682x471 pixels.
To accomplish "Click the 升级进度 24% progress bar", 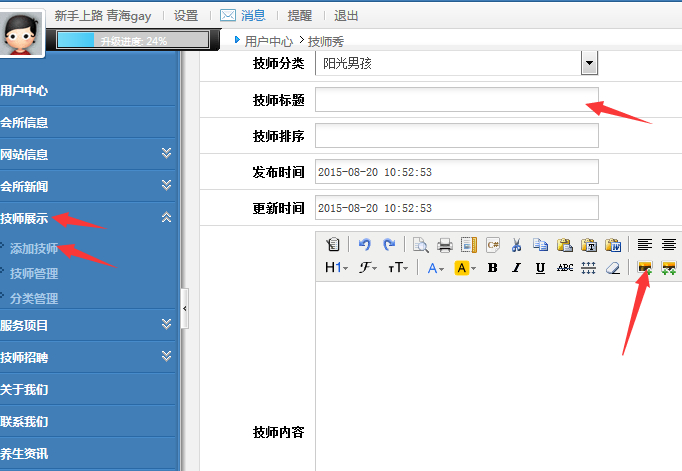I will coord(133,40).
